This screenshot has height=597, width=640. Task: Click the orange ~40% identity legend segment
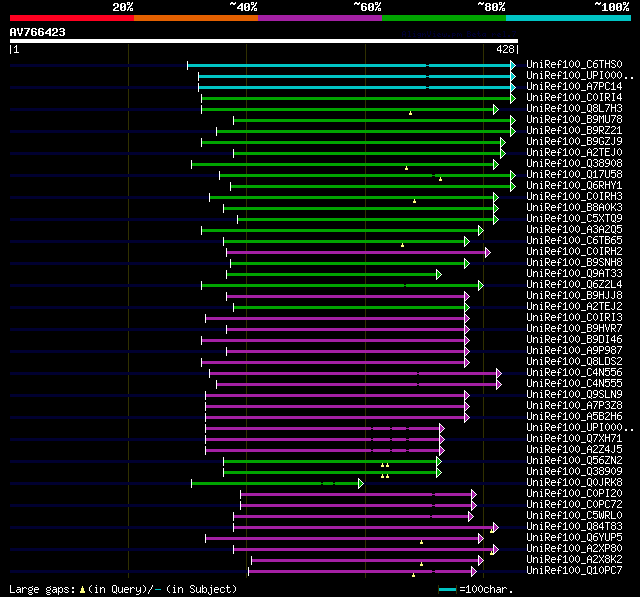coord(196,18)
